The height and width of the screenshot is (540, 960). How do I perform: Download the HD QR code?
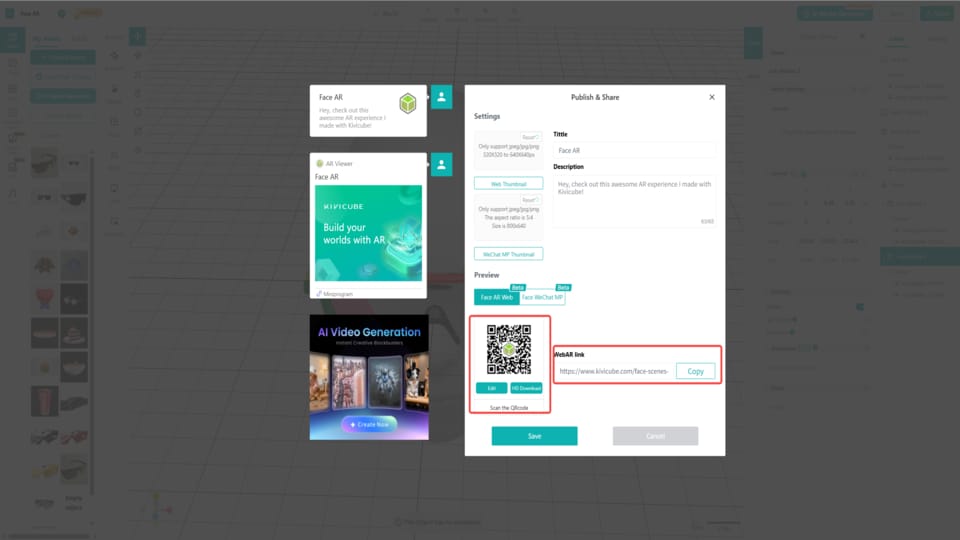click(526, 388)
